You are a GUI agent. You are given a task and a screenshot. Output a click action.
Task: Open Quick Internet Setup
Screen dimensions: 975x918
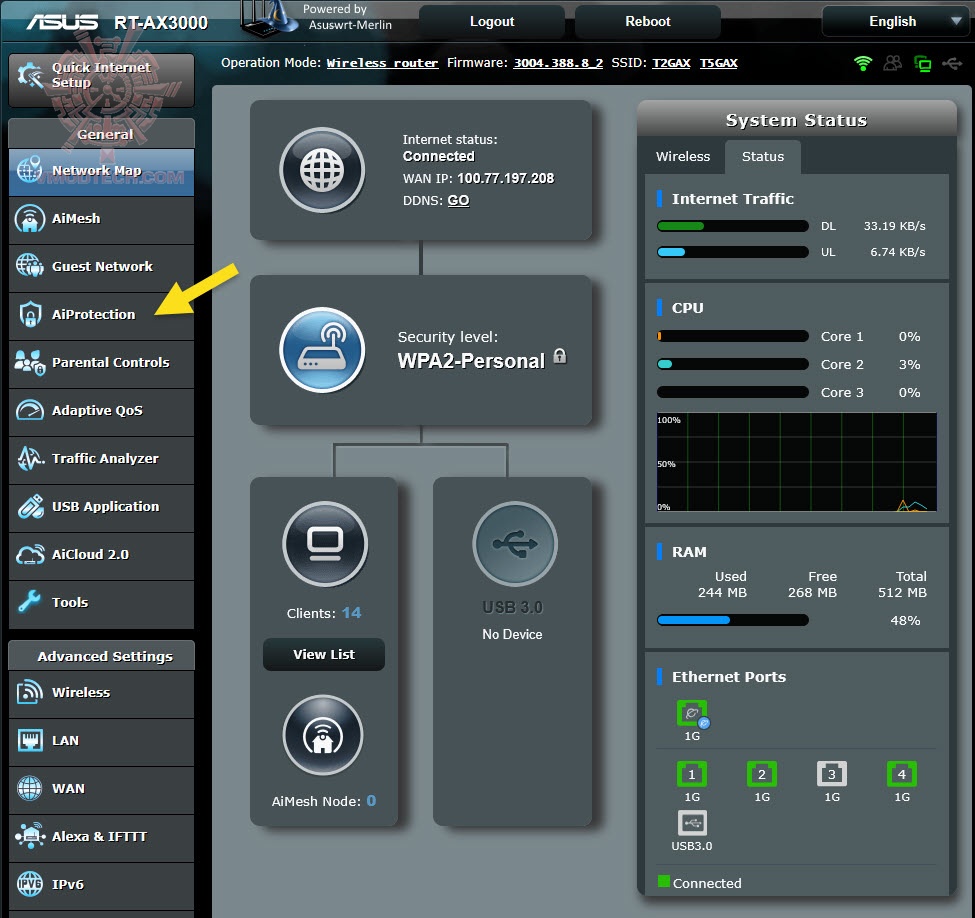click(x=101, y=80)
